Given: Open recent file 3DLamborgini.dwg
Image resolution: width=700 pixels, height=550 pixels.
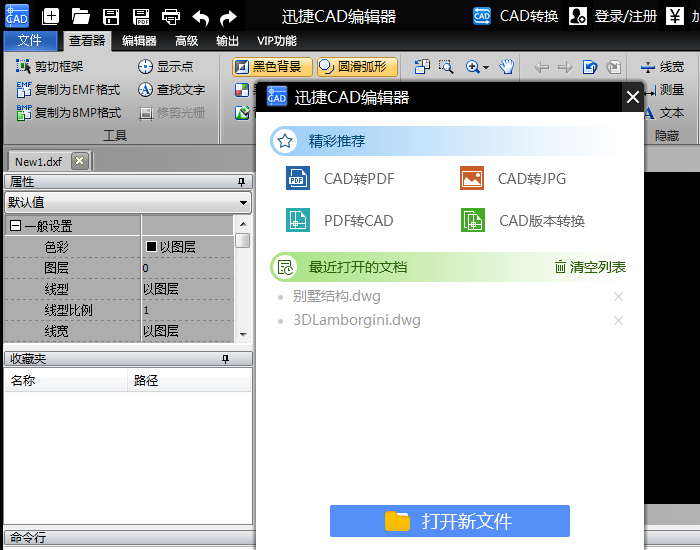Looking at the screenshot, I should pos(357,320).
